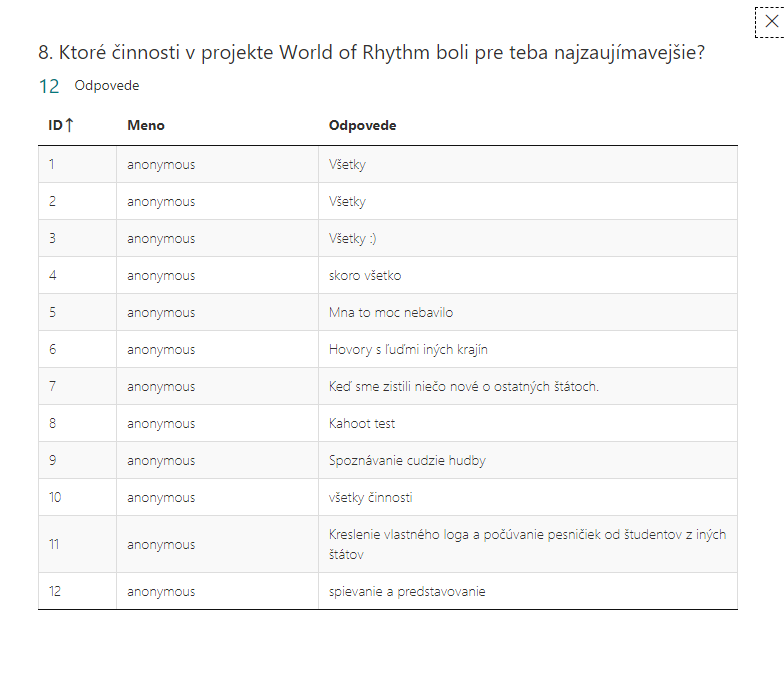Select the 'Mna to moc nebavilo' answer
This screenshot has height=697, width=784.
[391, 312]
